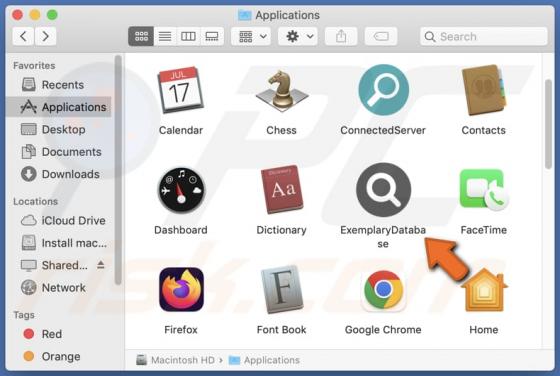Viewport: 560px width, 376px height.
Task: Select the Chess app icon
Action: pyautogui.click(x=281, y=90)
